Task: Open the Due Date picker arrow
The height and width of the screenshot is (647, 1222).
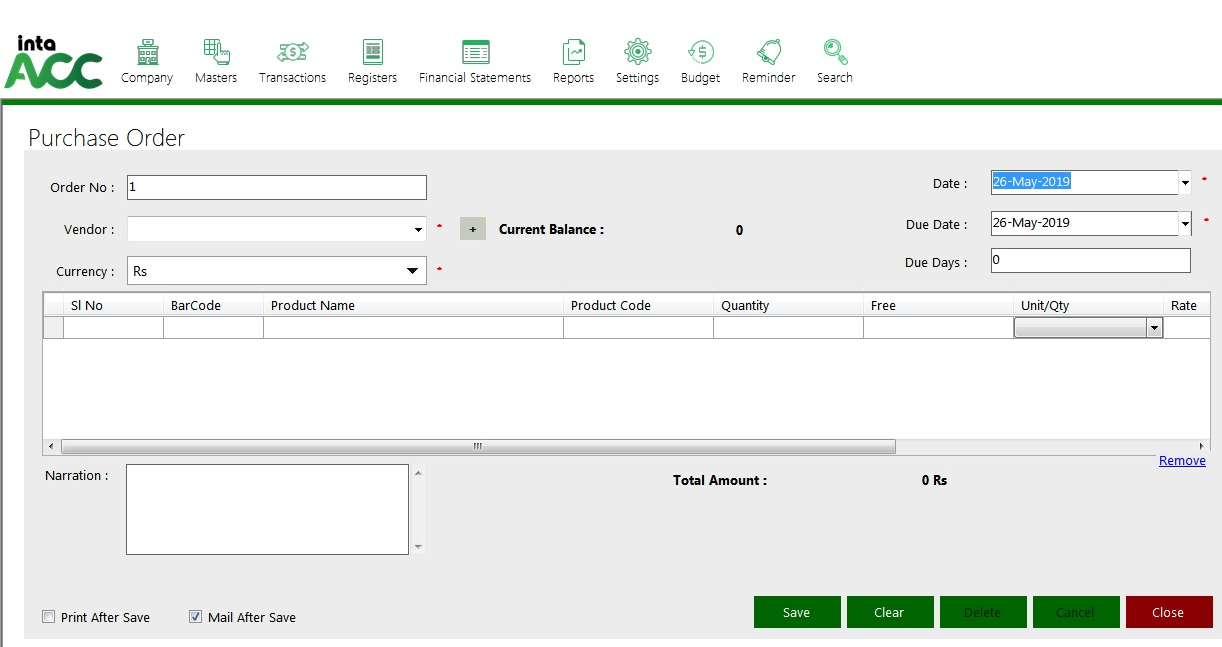Action: tap(1185, 224)
